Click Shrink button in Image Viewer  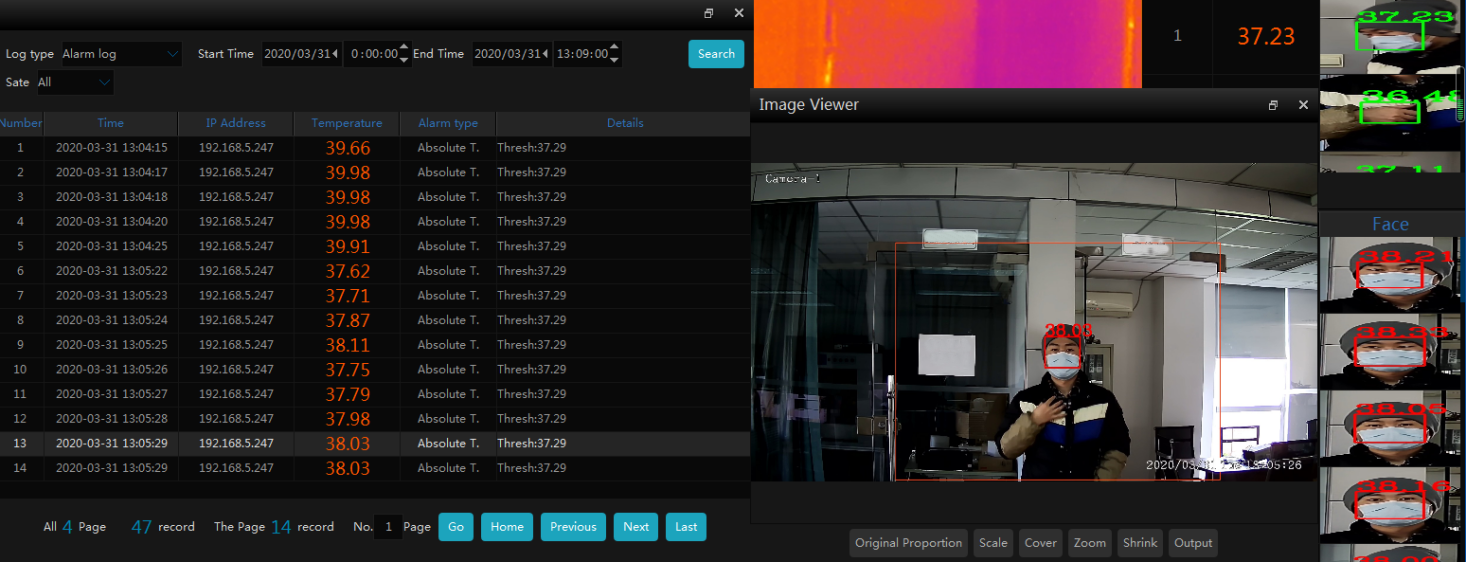click(x=1140, y=543)
